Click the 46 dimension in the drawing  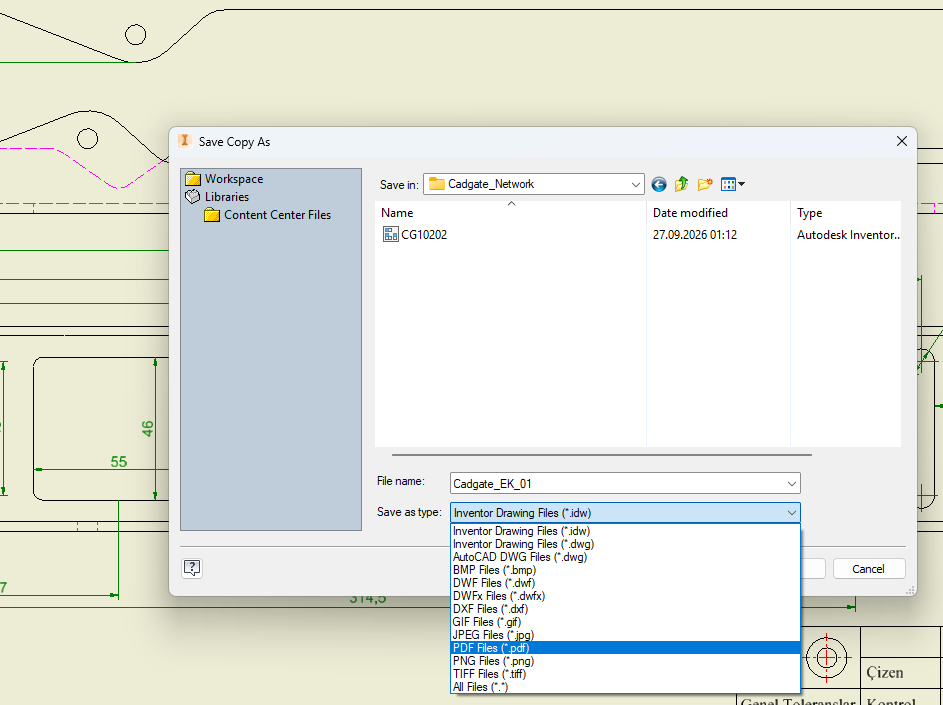tap(147, 428)
